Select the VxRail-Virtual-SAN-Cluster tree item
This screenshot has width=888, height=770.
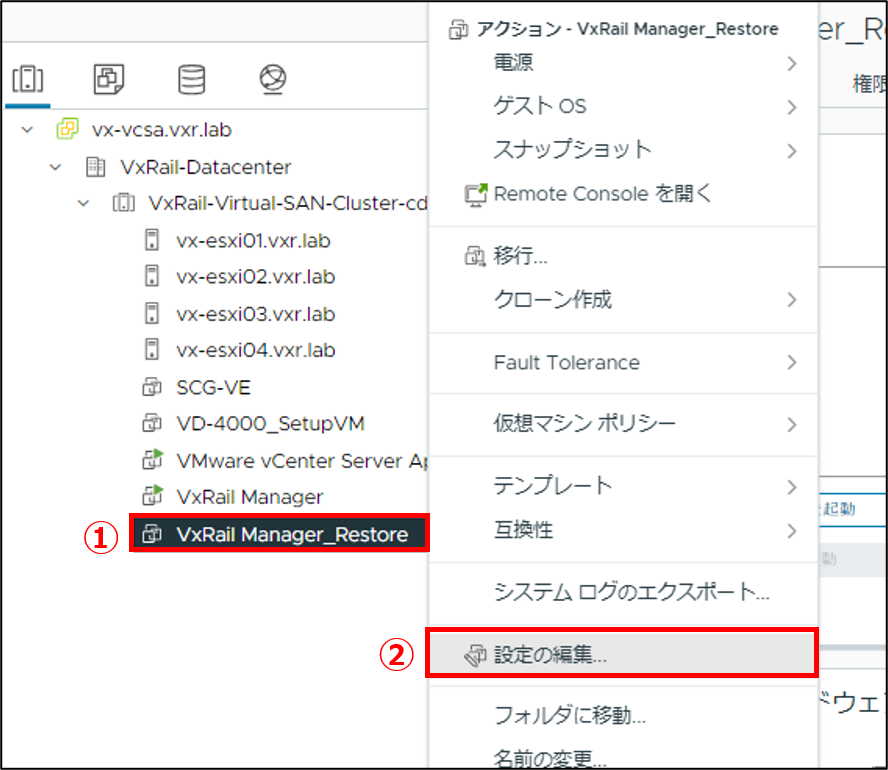pyautogui.click(x=288, y=203)
